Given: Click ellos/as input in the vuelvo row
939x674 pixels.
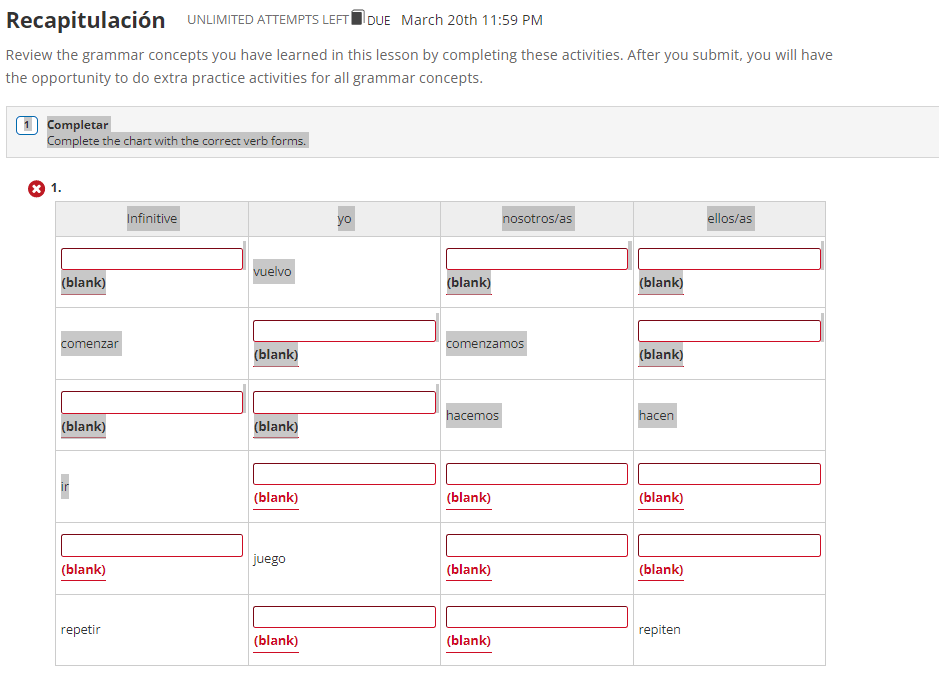Looking at the screenshot, I should point(729,259).
